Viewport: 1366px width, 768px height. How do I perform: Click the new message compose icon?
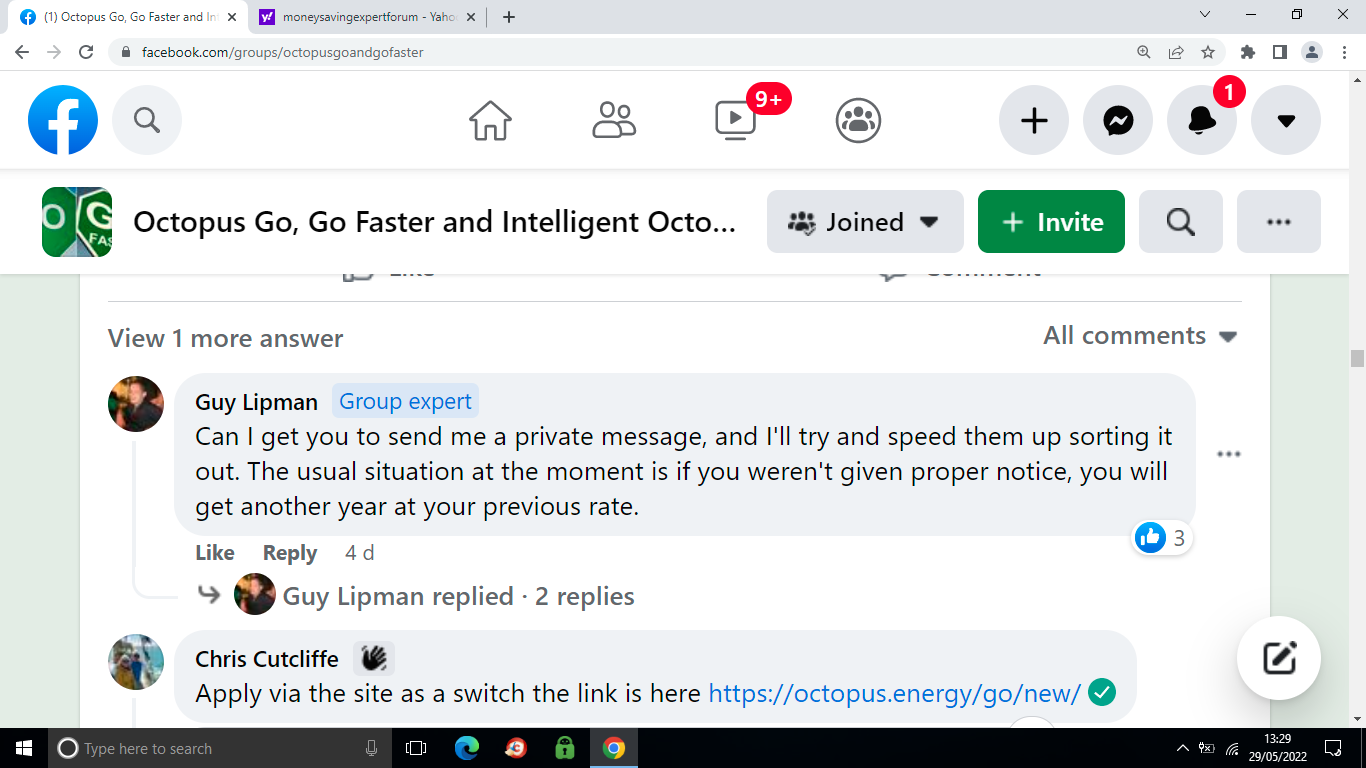[x=1279, y=658]
